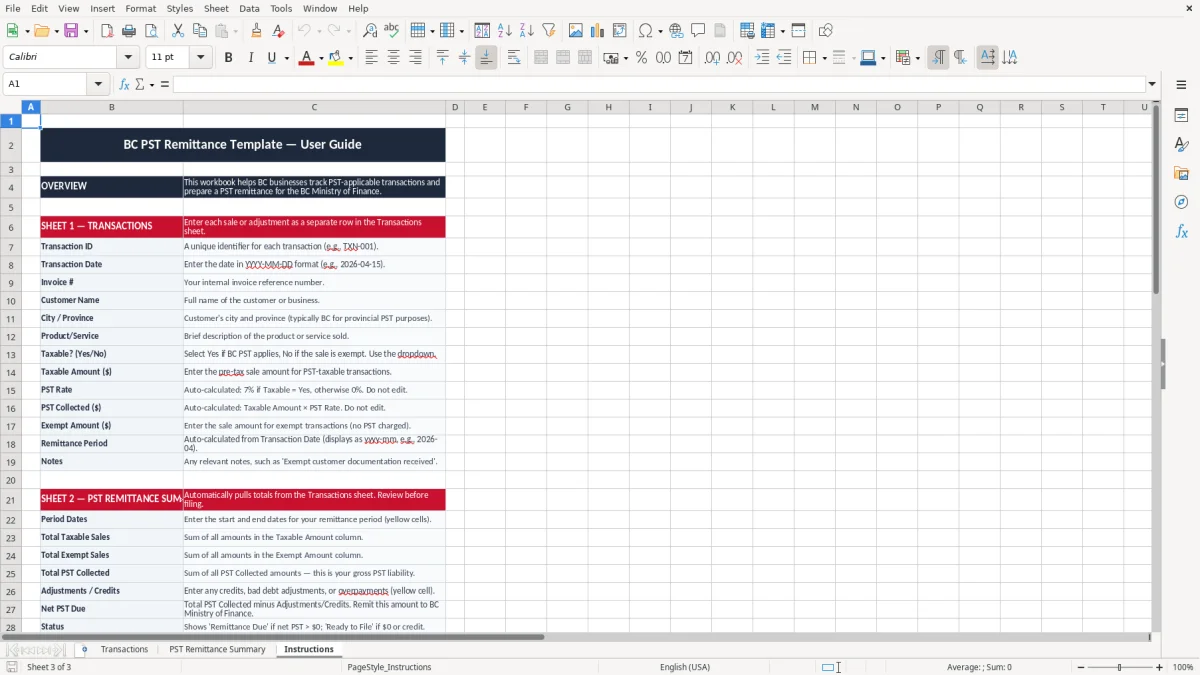Toggle Left-to-Right paragraph direction
This screenshot has width=1200, height=675.
click(x=938, y=58)
